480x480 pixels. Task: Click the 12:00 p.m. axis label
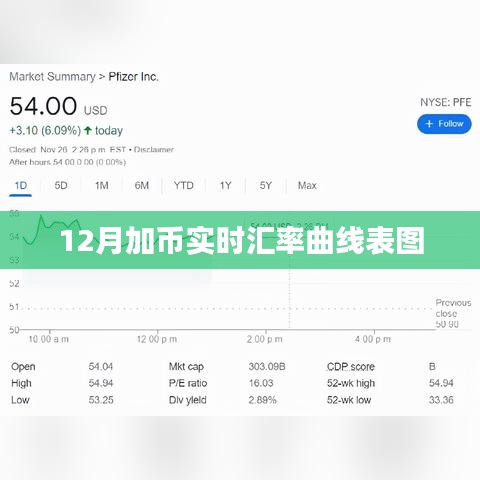point(157,339)
